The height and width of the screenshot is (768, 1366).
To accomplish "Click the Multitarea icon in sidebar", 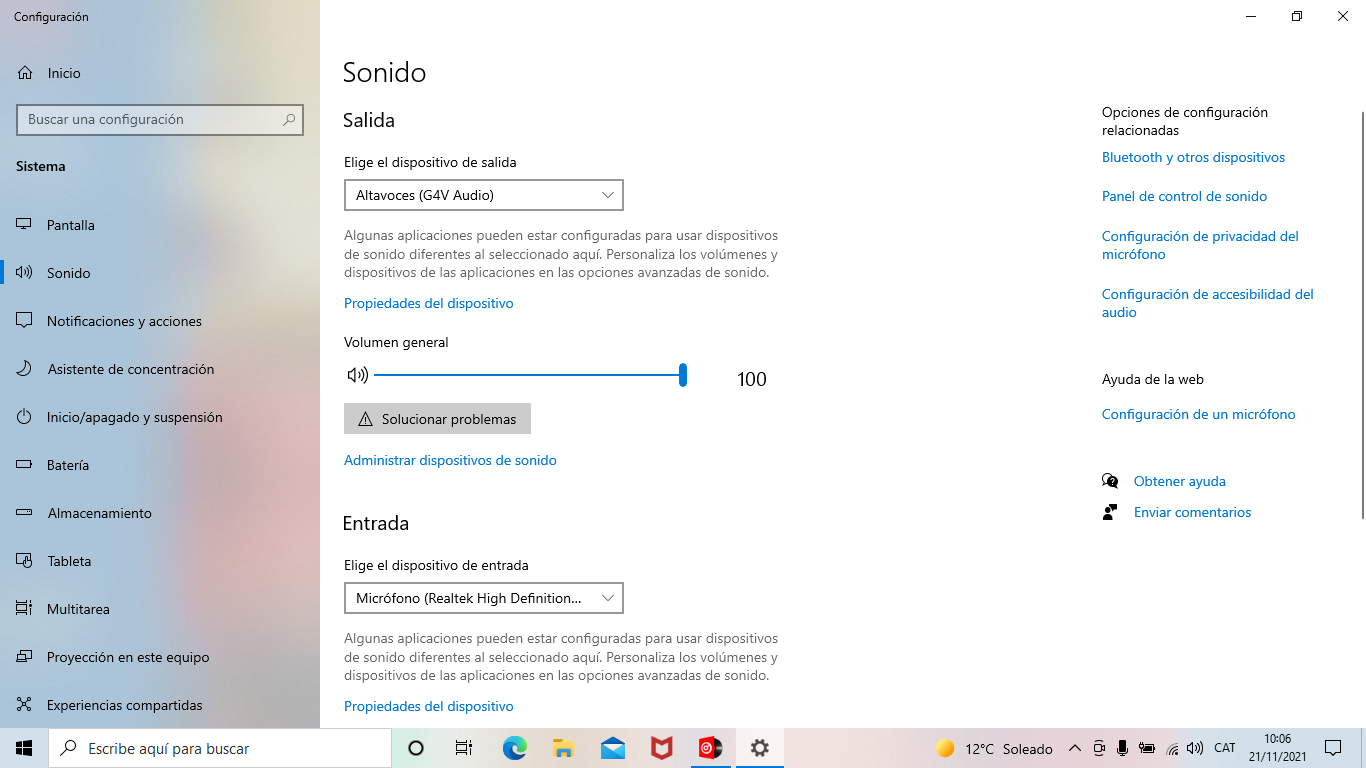I will tap(25, 609).
